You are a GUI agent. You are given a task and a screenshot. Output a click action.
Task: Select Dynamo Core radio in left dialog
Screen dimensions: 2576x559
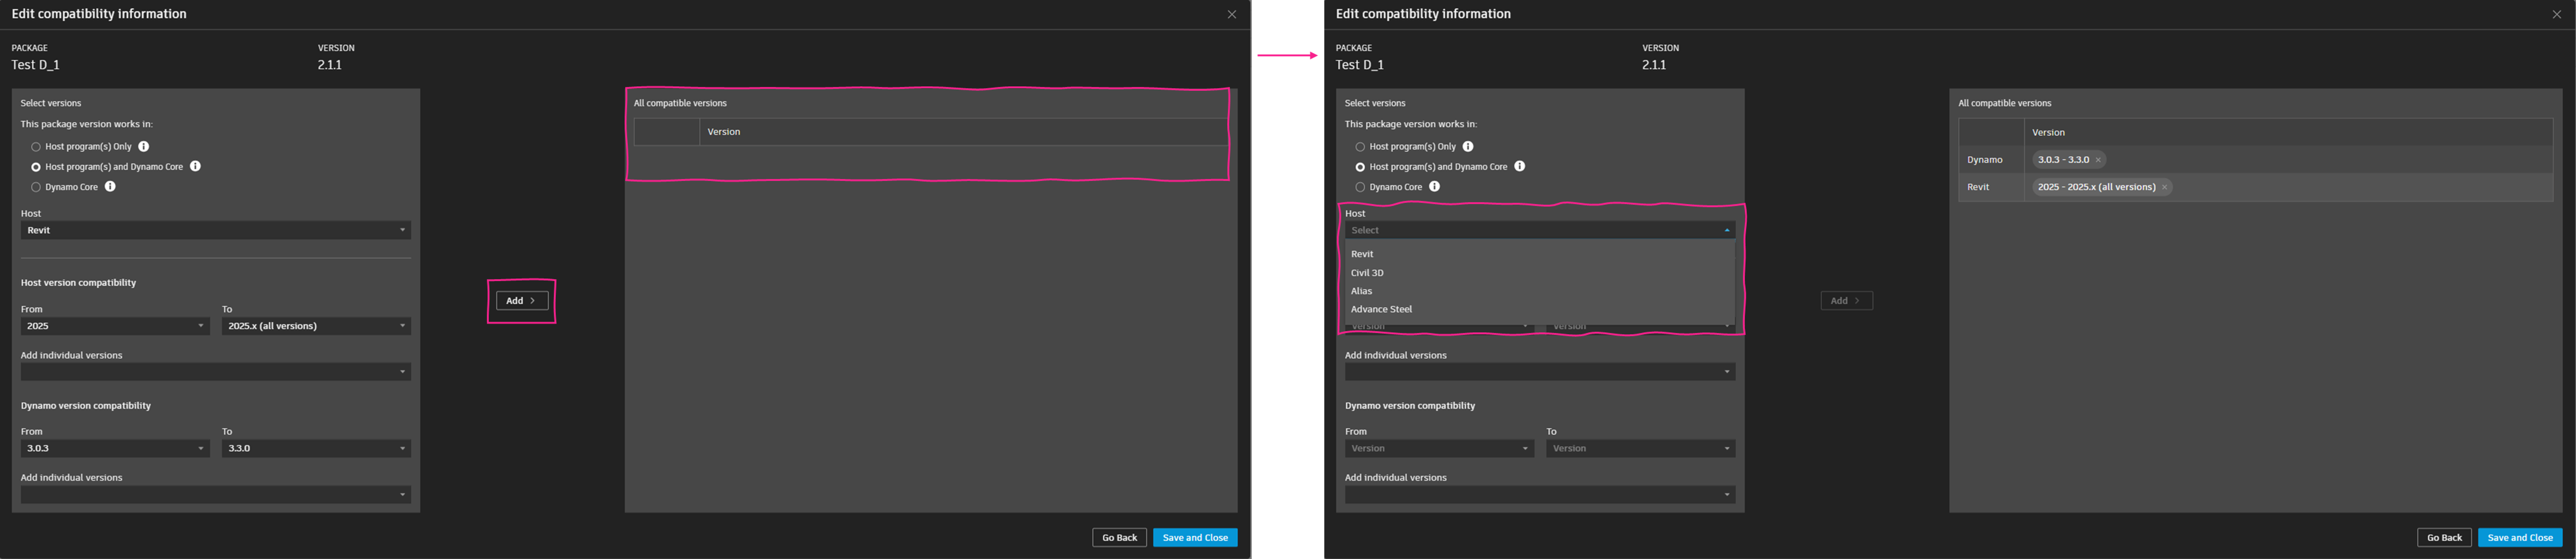pyautogui.click(x=36, y=187)
